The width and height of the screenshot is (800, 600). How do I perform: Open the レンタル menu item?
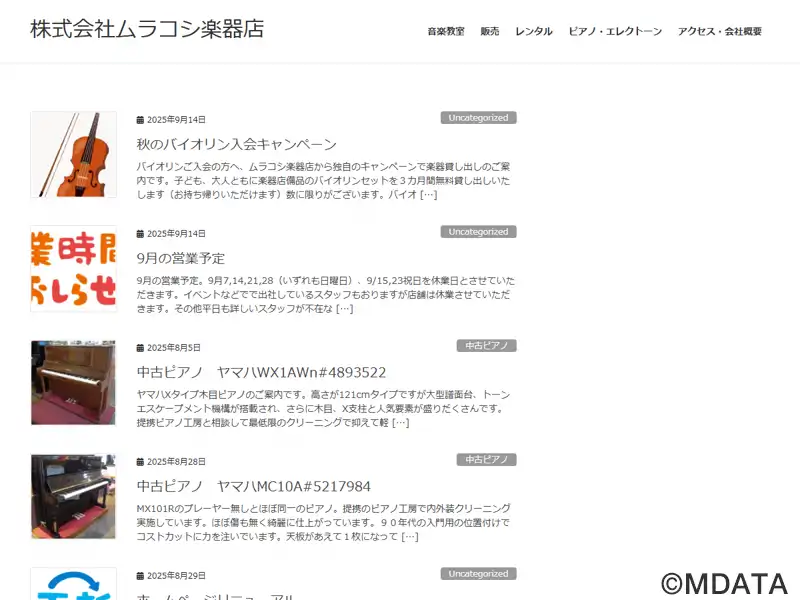[534, 31]
